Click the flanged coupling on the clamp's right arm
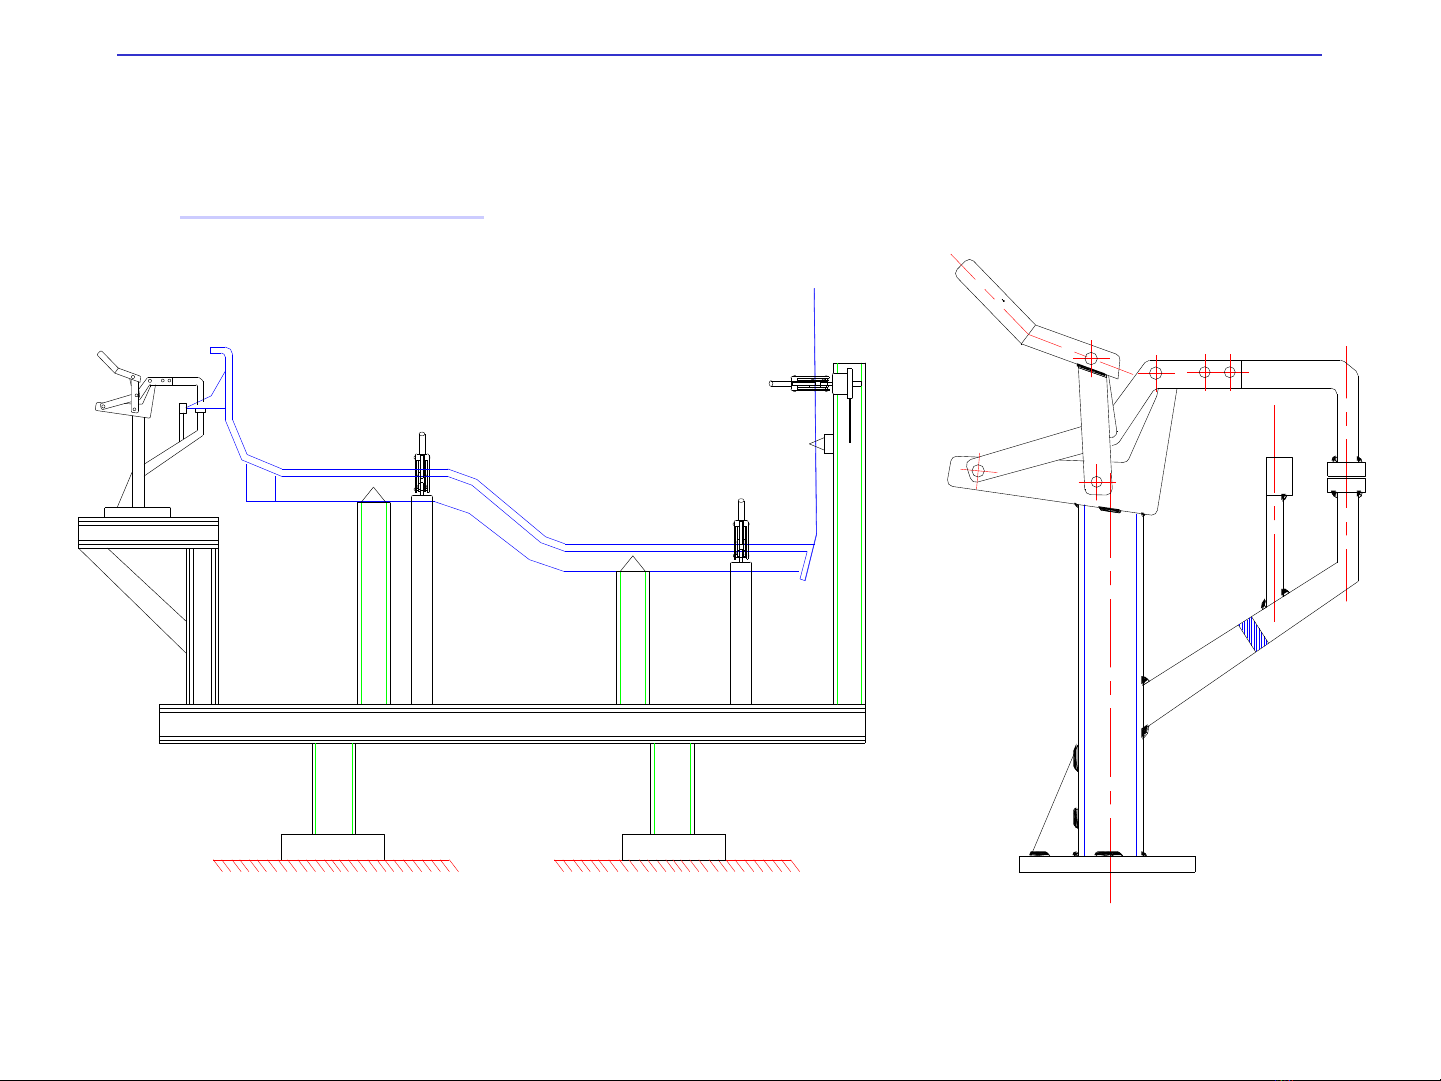Image resolution: width=1441 pixels, height=1081 pixels. tap(1345, 477)
